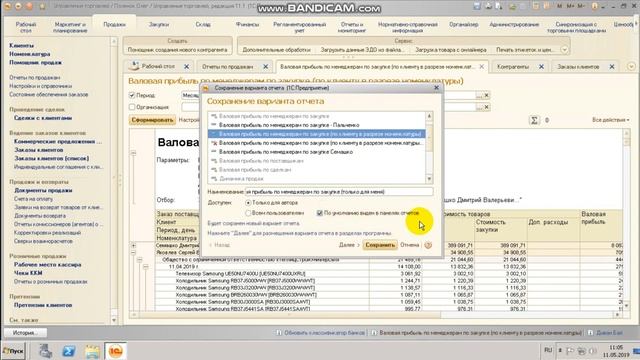This screenshot has height=360, width=640.
Task: Open Рабочее место кассира link
Action: point(47,264)
